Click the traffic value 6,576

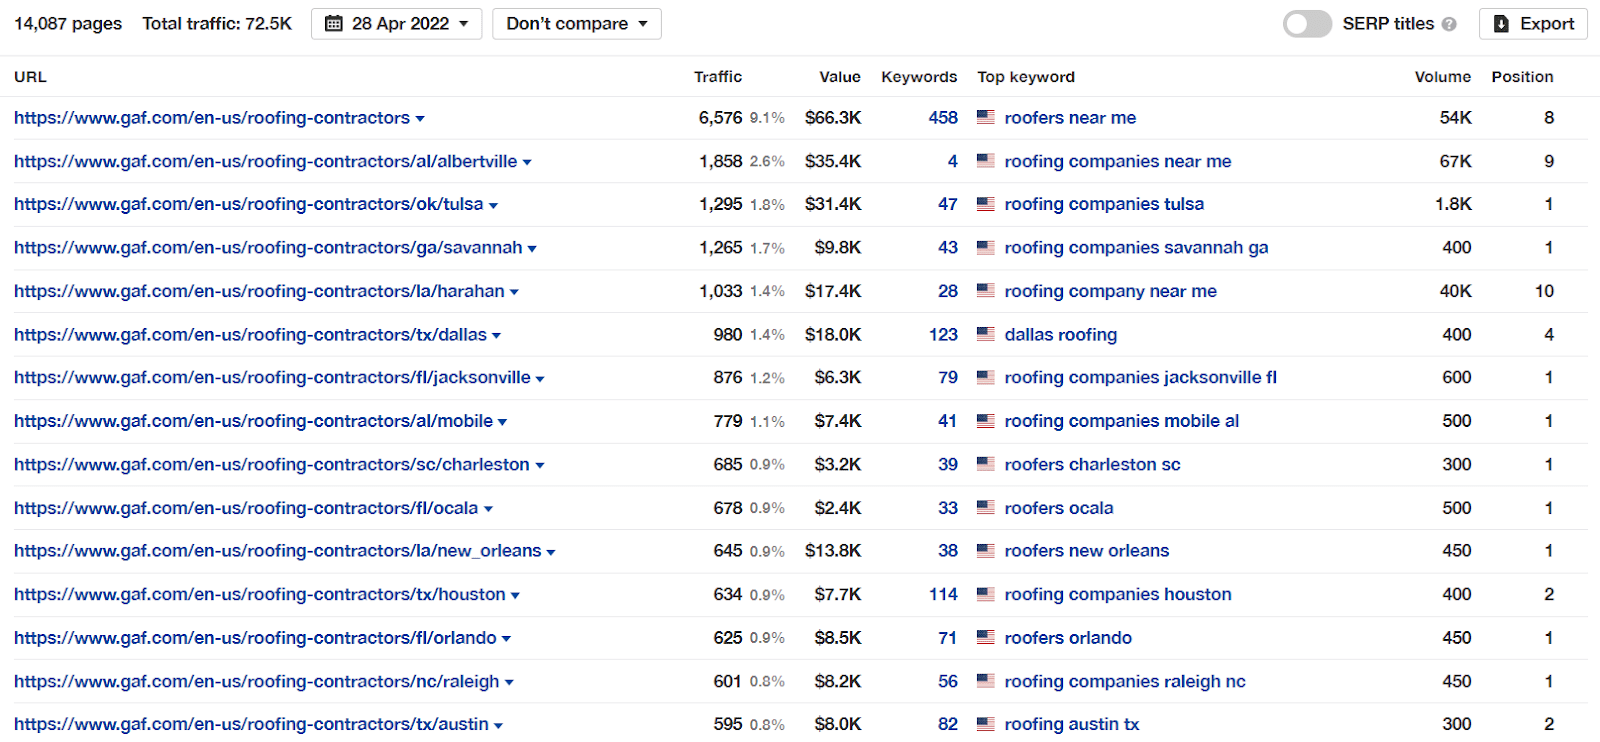pos(720,118)
